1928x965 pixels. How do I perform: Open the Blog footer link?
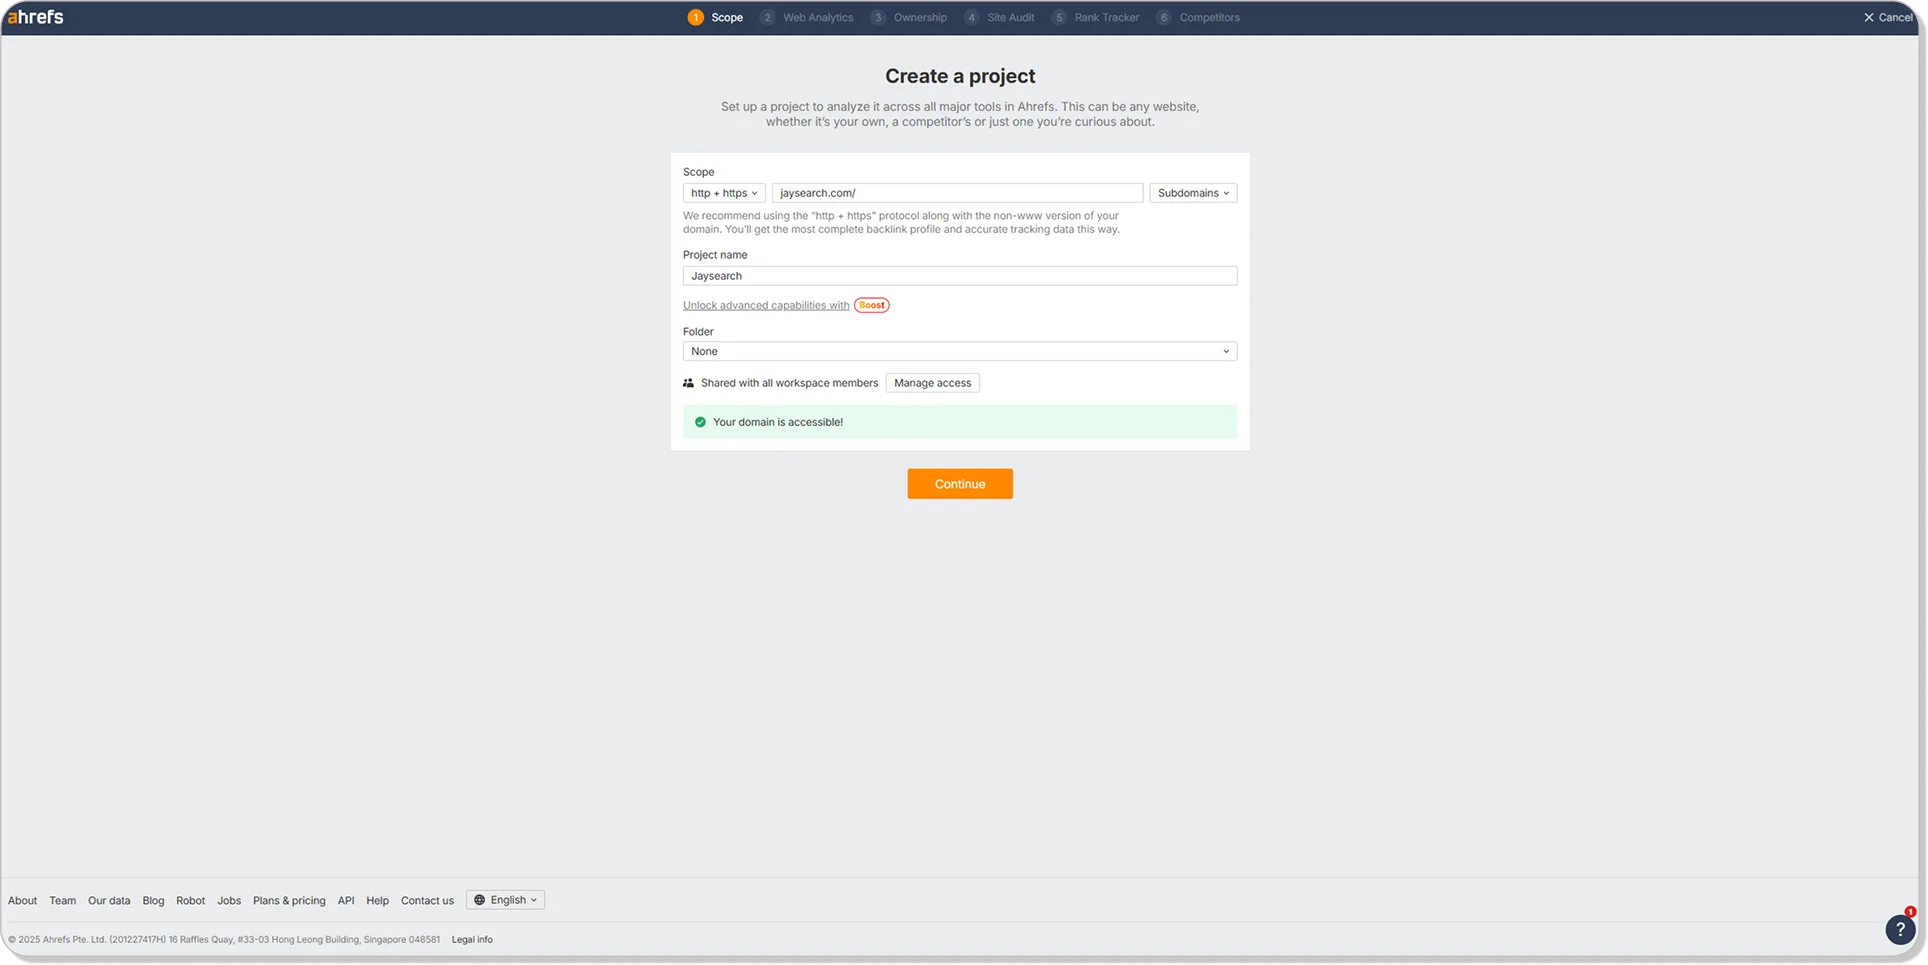coord(153,901)
